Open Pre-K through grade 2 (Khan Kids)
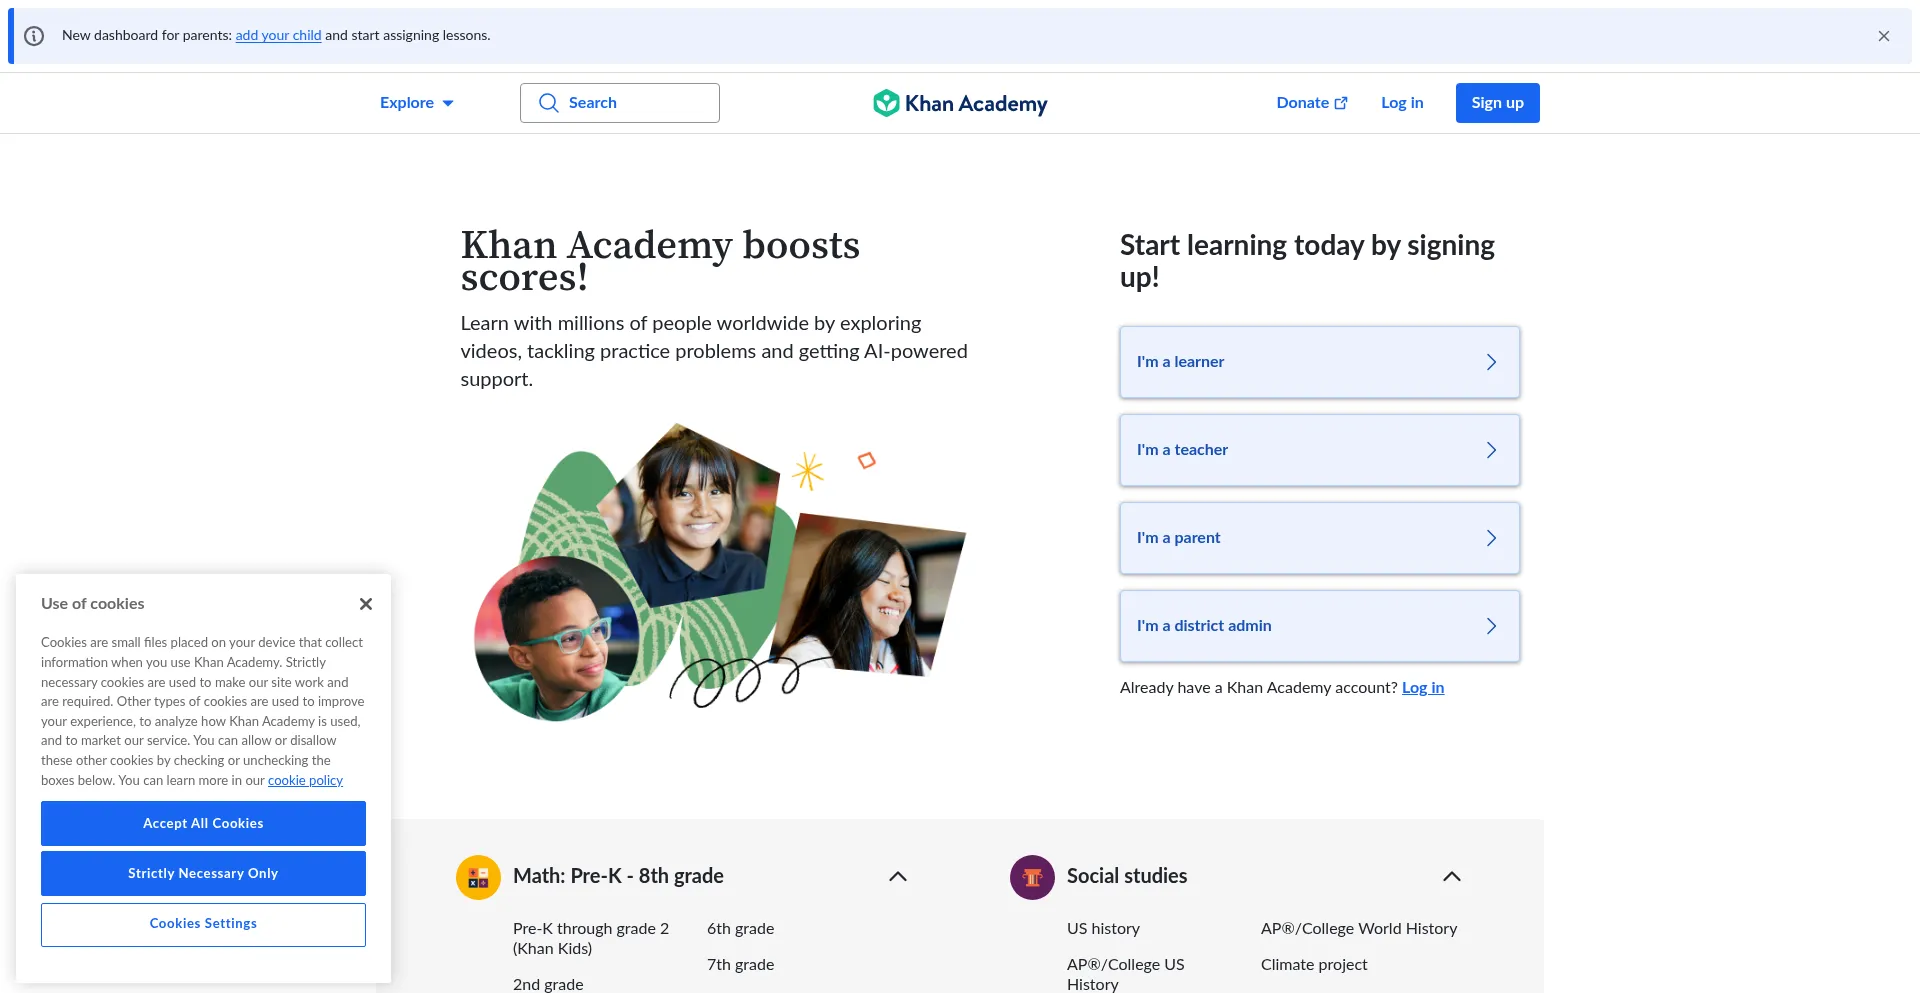This screenshot has height=993, width=1920. pyautogui.click(x=591, y=939)
